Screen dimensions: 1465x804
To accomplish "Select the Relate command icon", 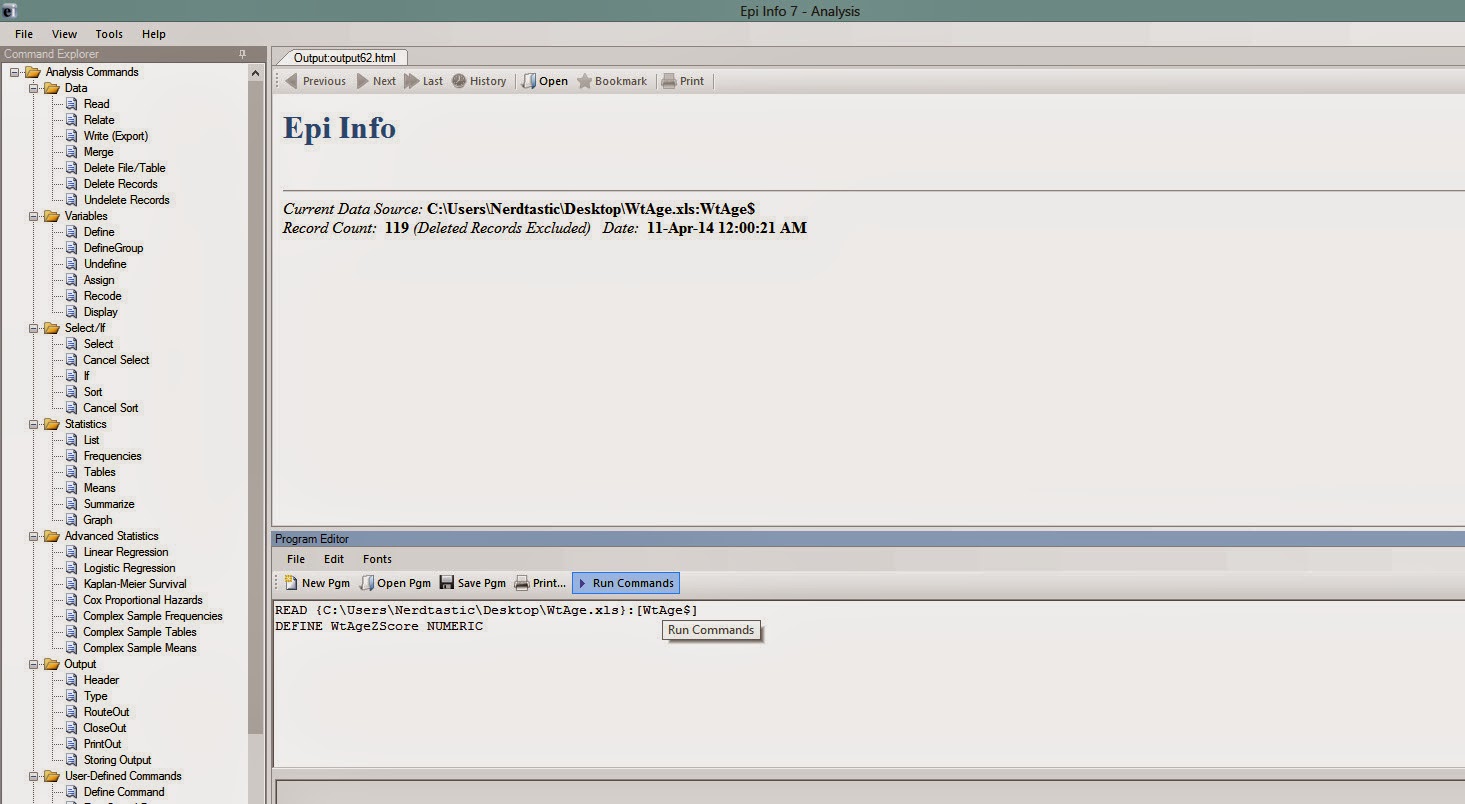I will pyautogui.click(x=72, y=120).
